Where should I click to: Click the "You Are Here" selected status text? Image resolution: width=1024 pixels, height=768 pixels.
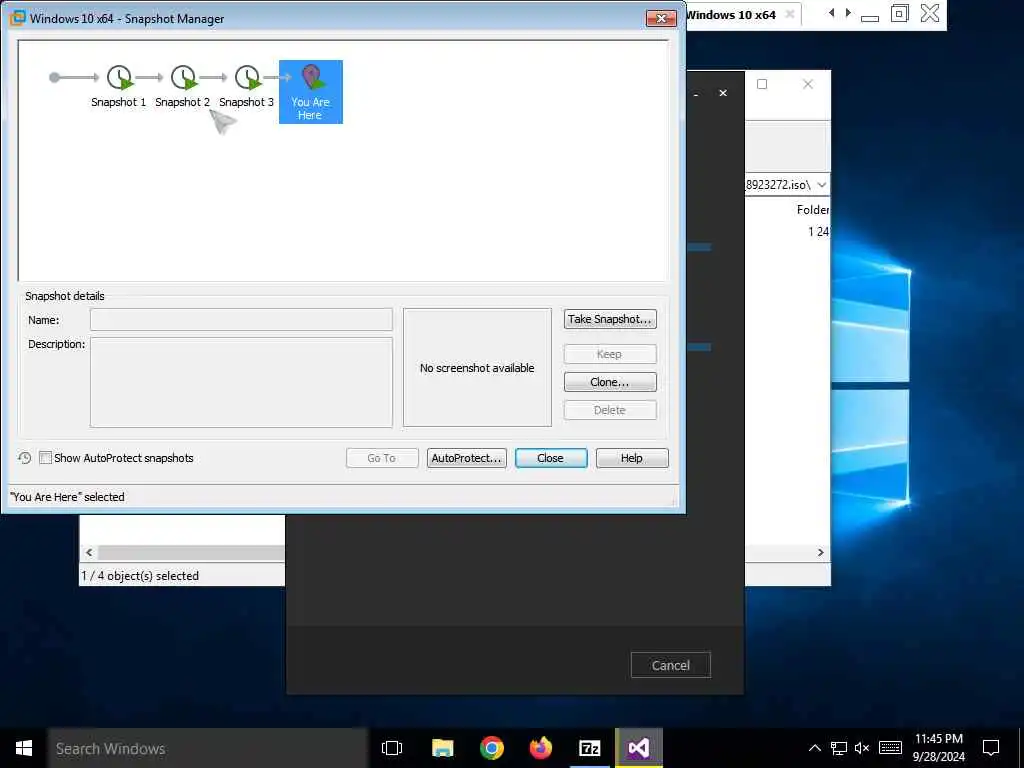click(x=68, y=497)
